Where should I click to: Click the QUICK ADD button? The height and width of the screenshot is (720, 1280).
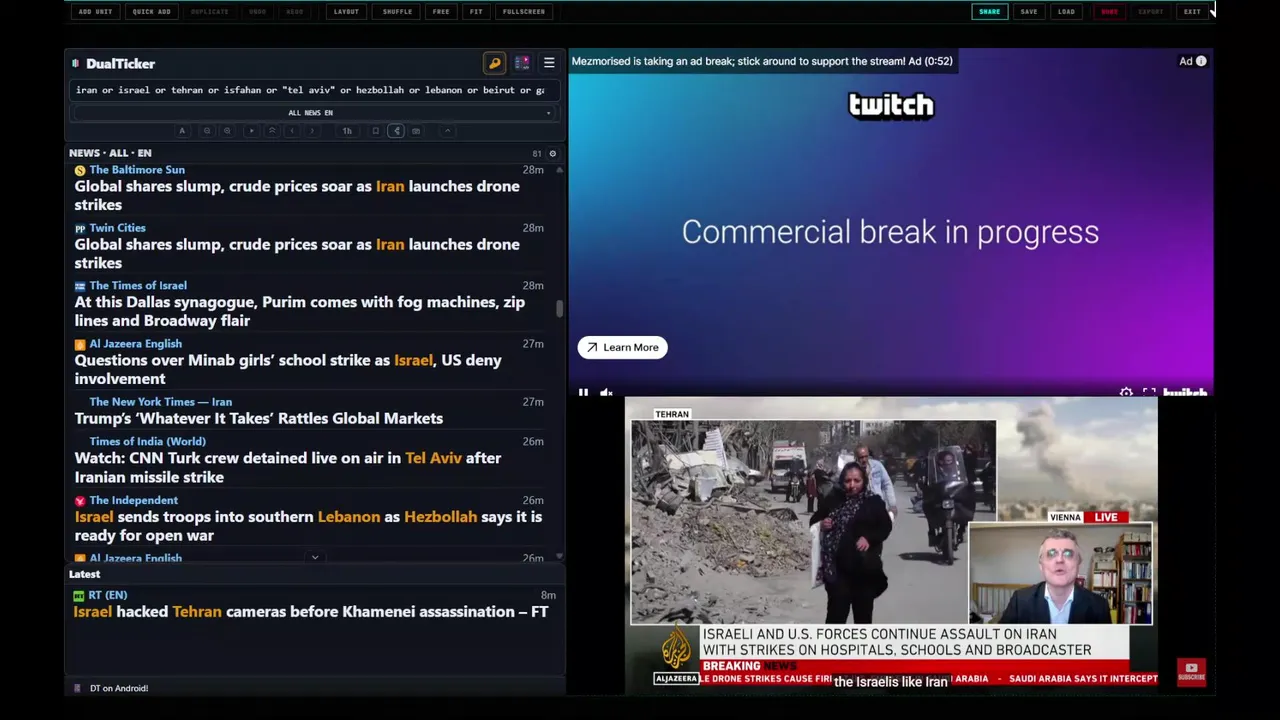click(x=151, y=12)
